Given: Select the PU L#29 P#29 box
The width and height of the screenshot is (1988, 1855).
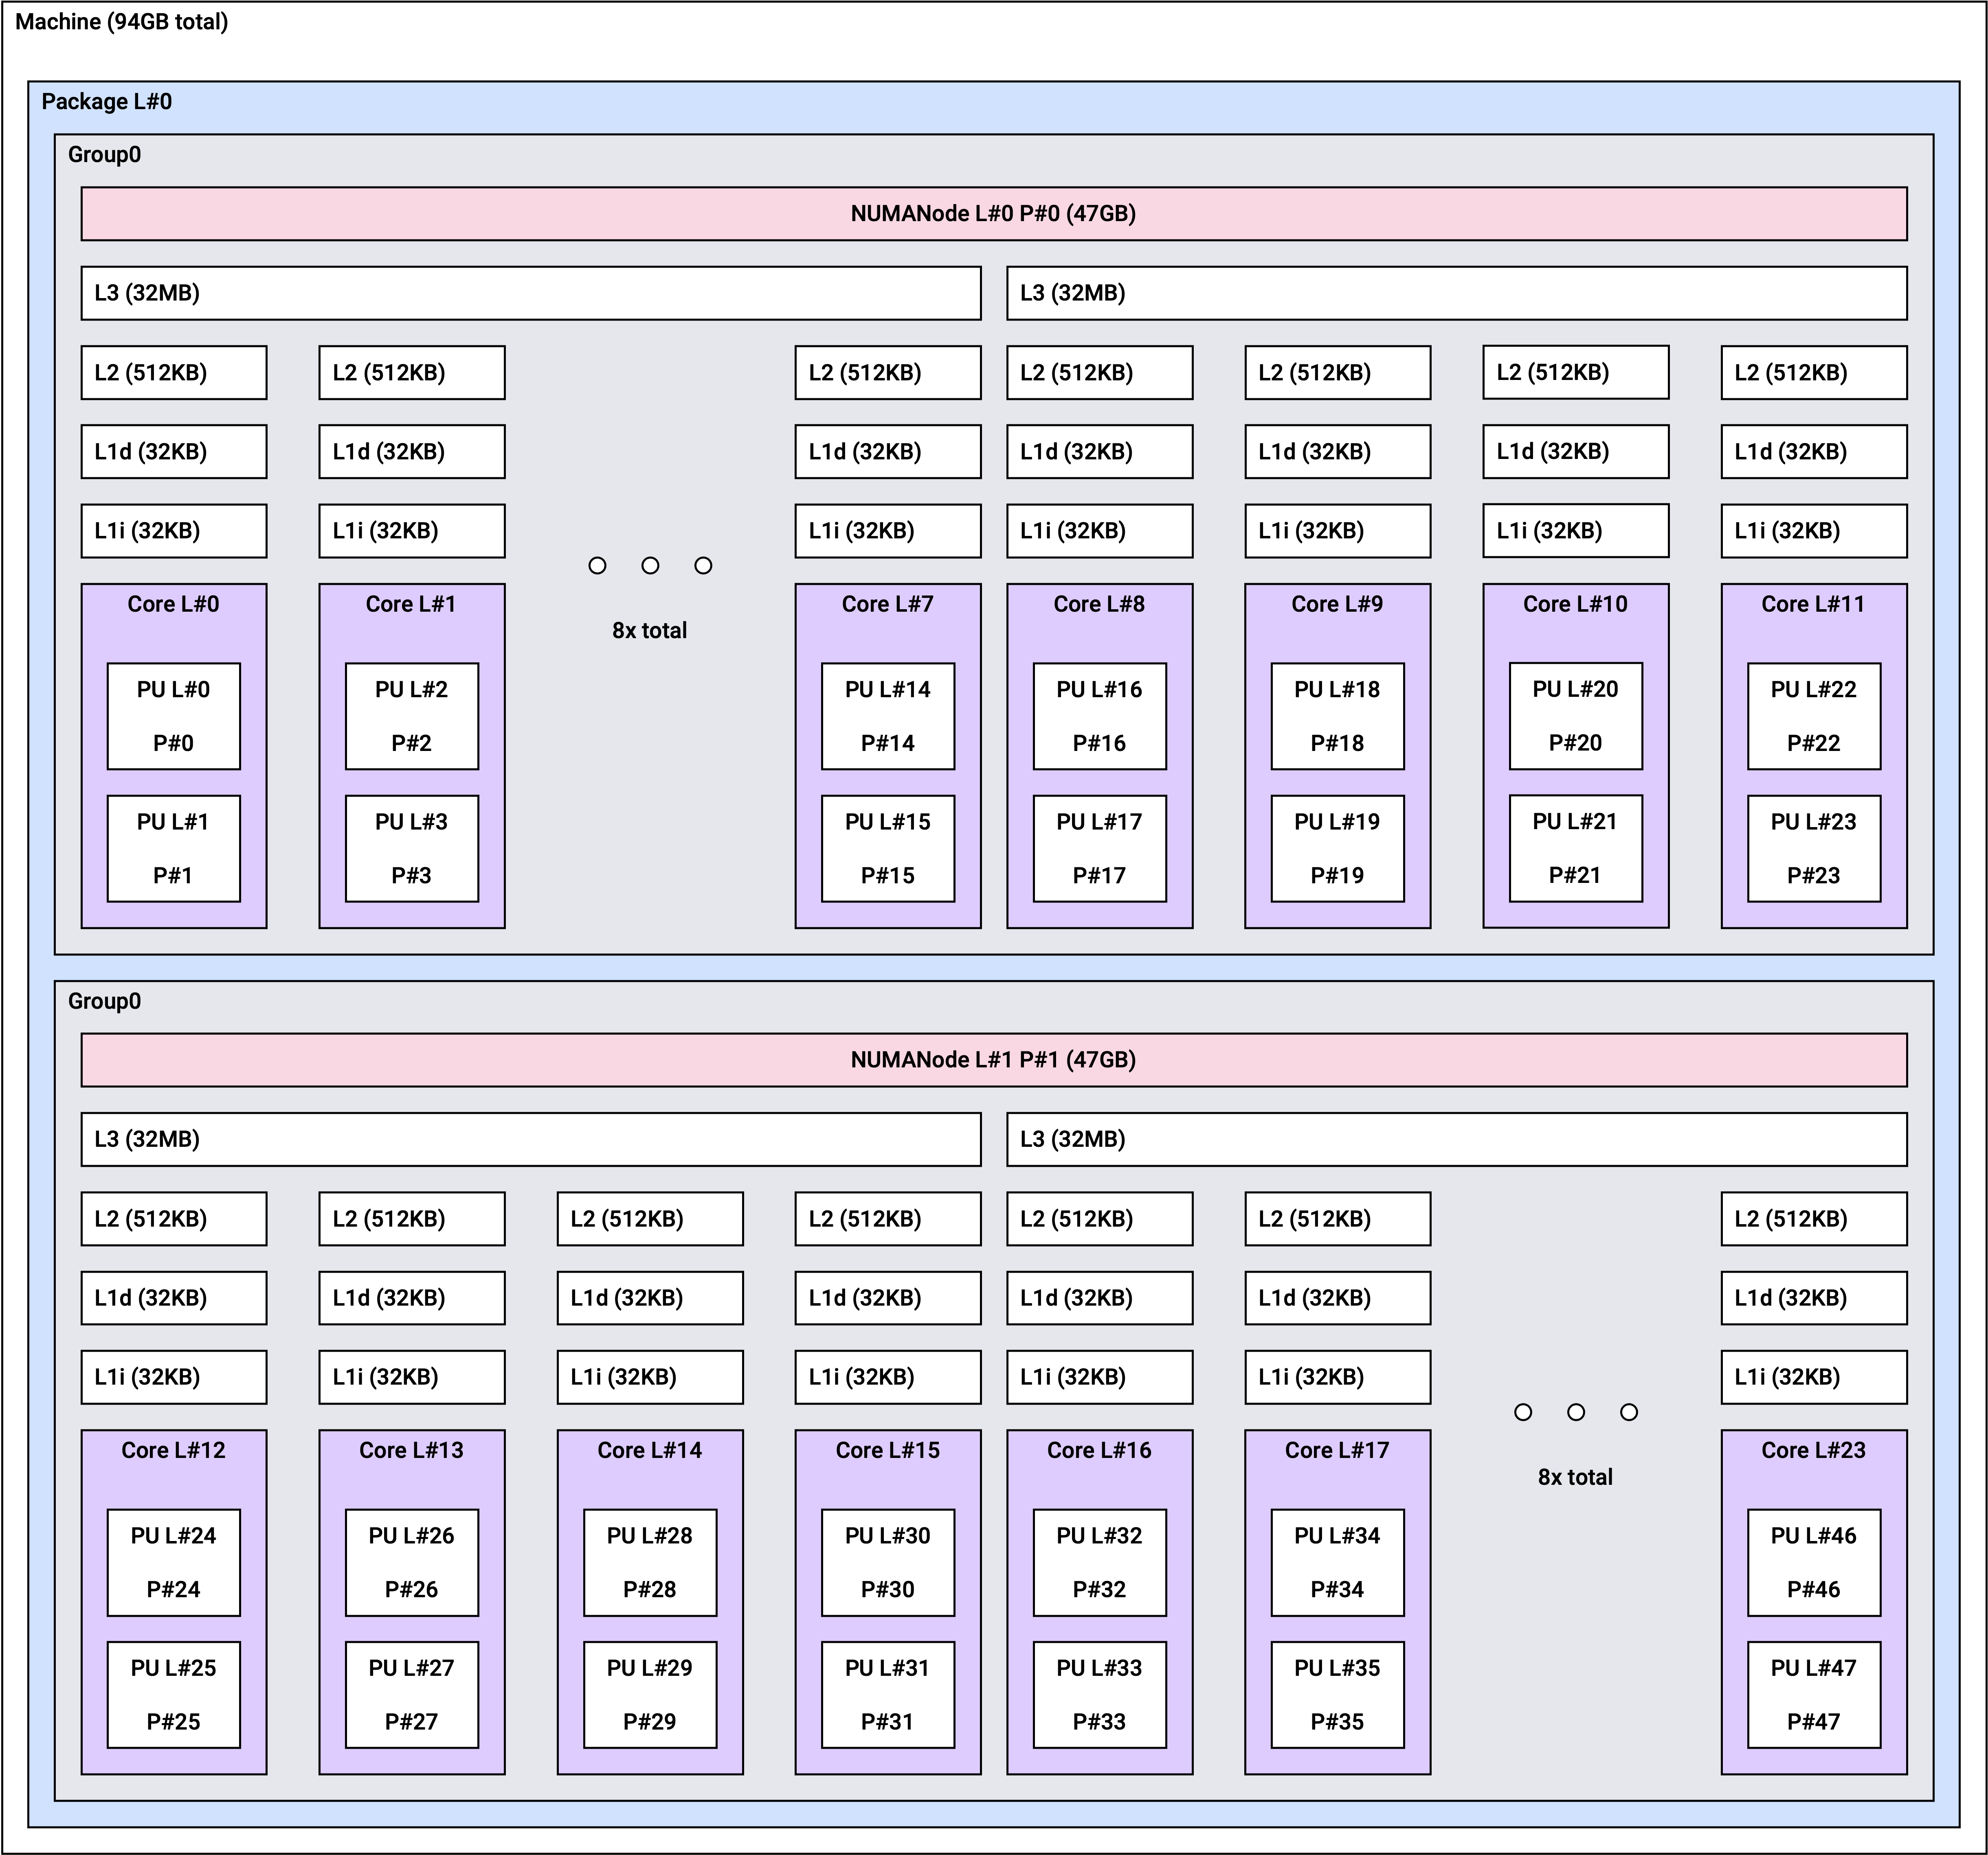Looking at the screenshot, I should point(650,1695).
